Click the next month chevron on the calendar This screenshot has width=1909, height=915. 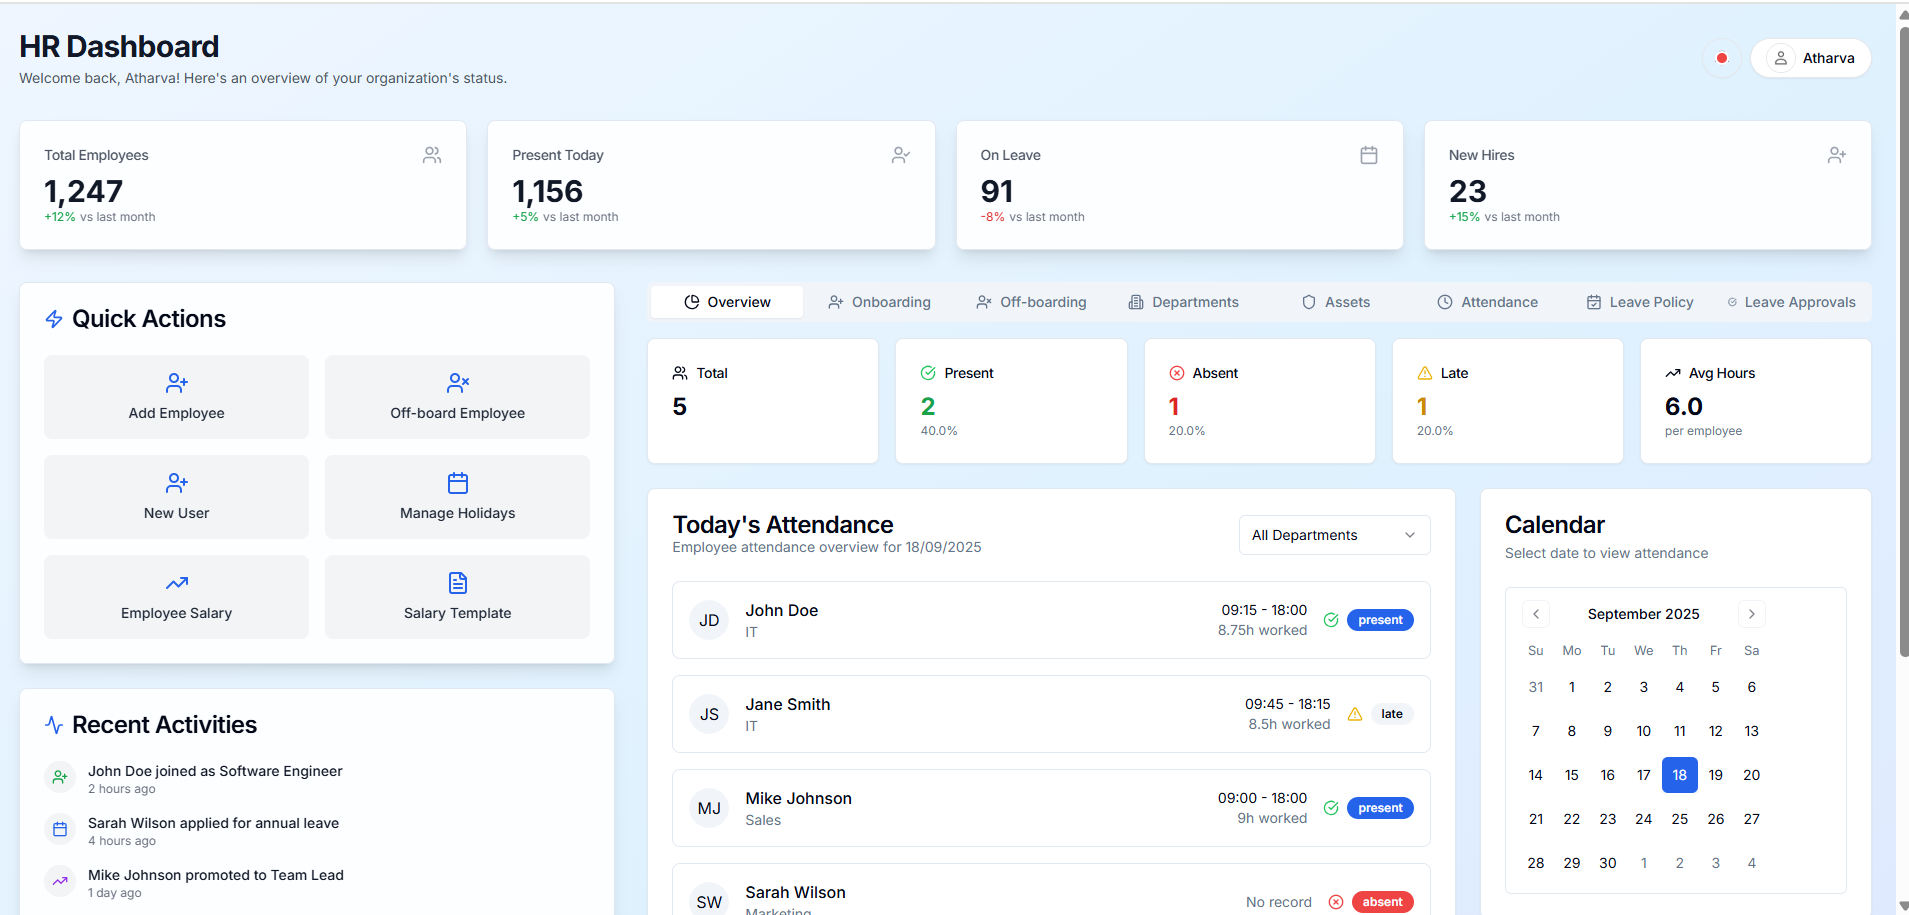tap(1751, 613)
